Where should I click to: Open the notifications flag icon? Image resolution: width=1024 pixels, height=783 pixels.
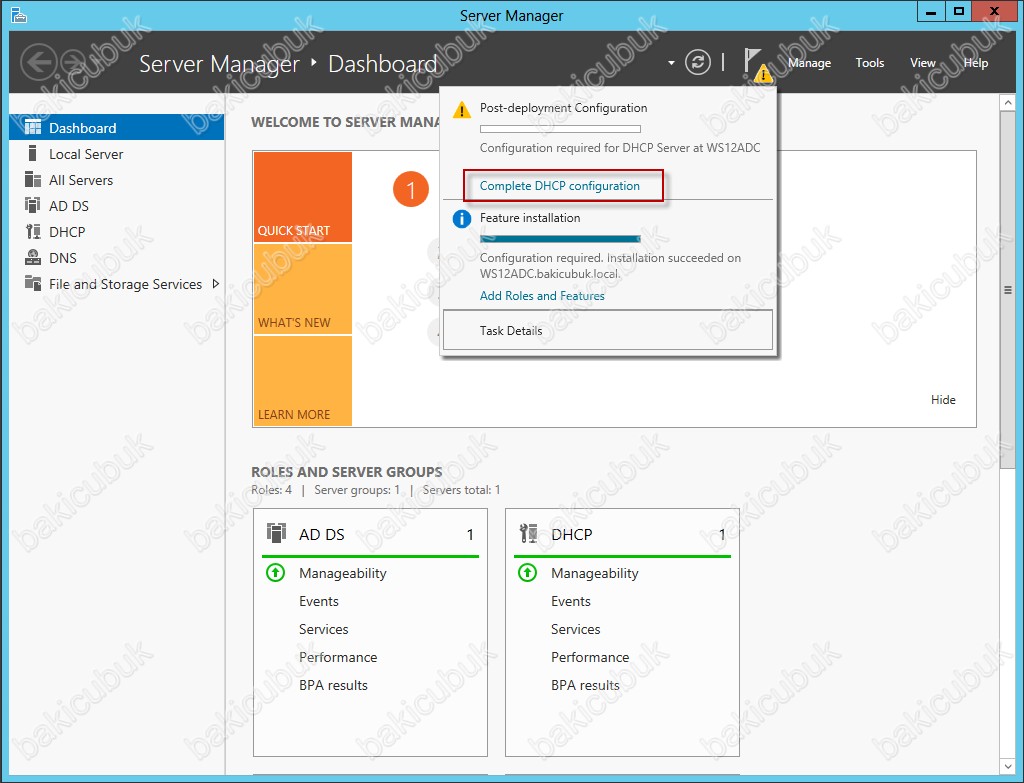click(x=756, y=65)
